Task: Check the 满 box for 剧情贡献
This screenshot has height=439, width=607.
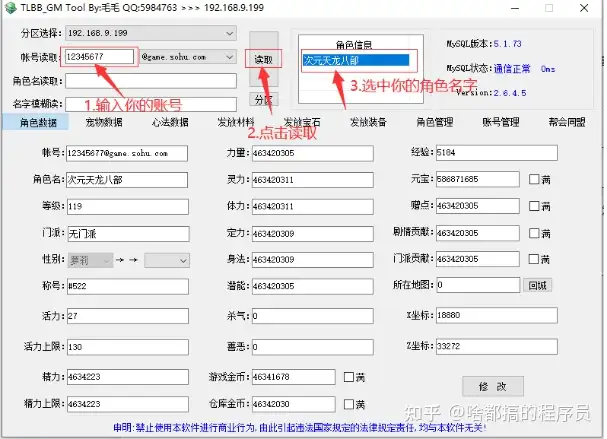Action: pos(534,233)
